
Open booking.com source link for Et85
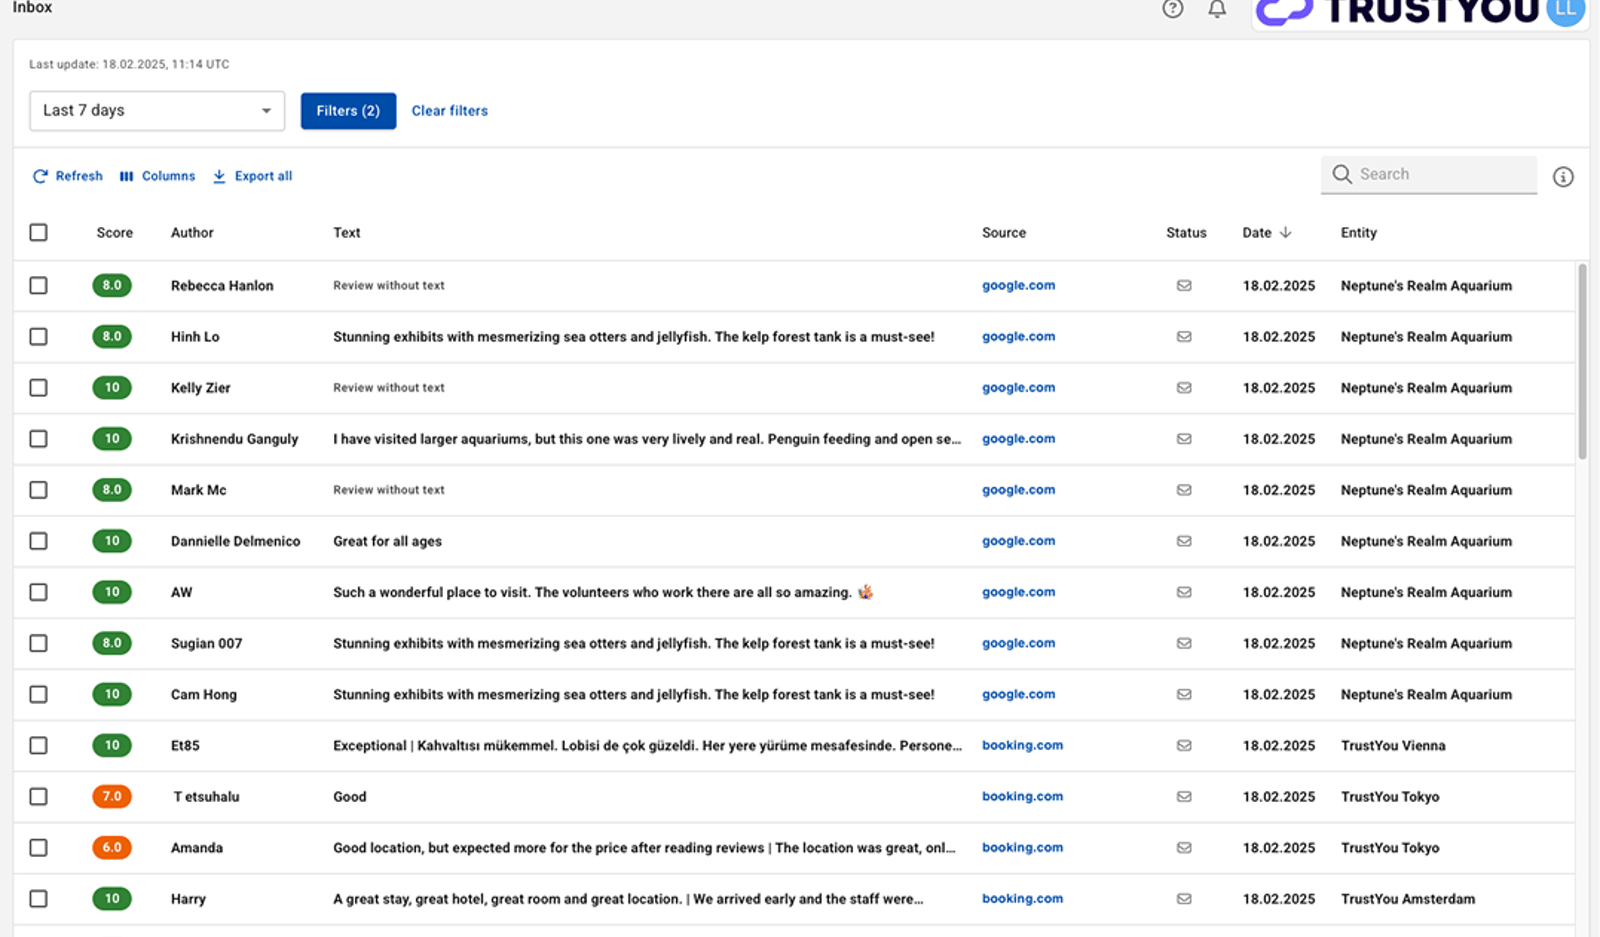(1022, 745)
